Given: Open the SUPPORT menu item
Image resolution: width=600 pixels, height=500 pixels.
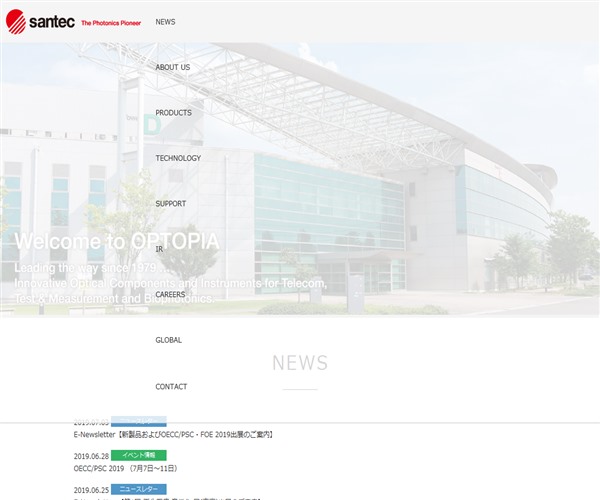Looking at the screenshot, I should tap(170, 204).
